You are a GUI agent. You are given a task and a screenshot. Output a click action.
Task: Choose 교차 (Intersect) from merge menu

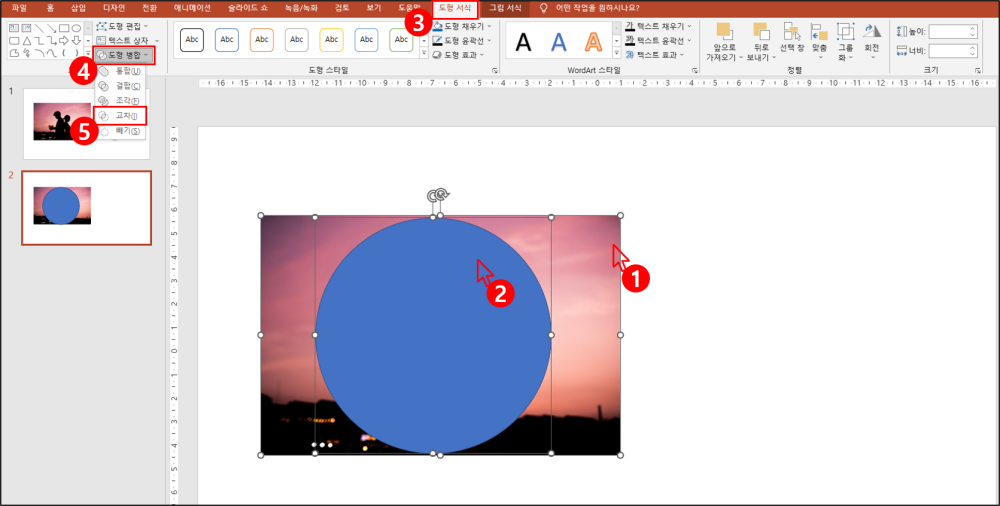click(x=120, y=115)
